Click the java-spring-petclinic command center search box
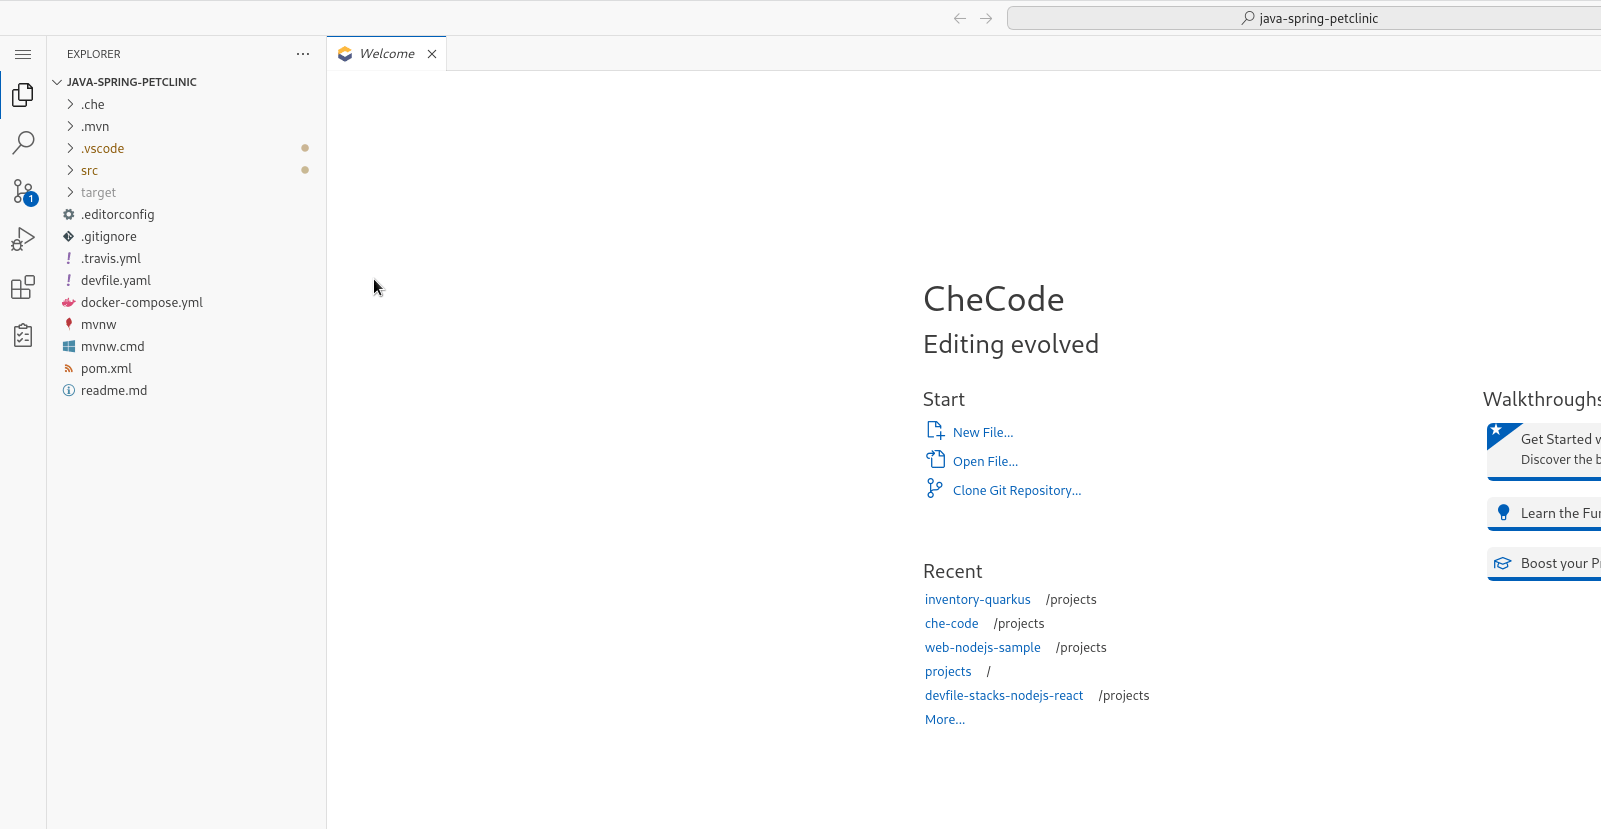The width and height of the screenshot is (1601, 829). tap(1304, 18)
